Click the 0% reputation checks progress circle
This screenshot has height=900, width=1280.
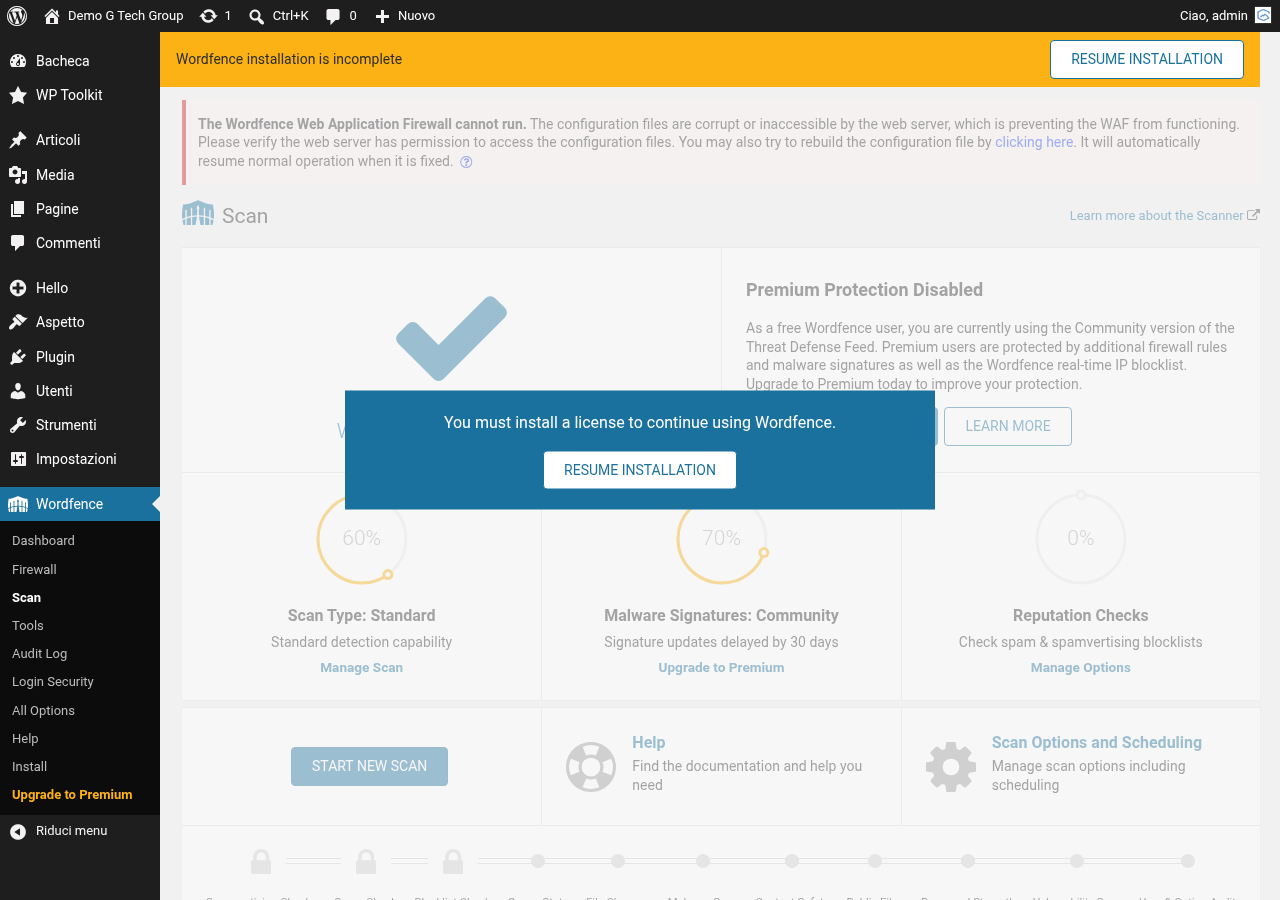point(1081,538)
